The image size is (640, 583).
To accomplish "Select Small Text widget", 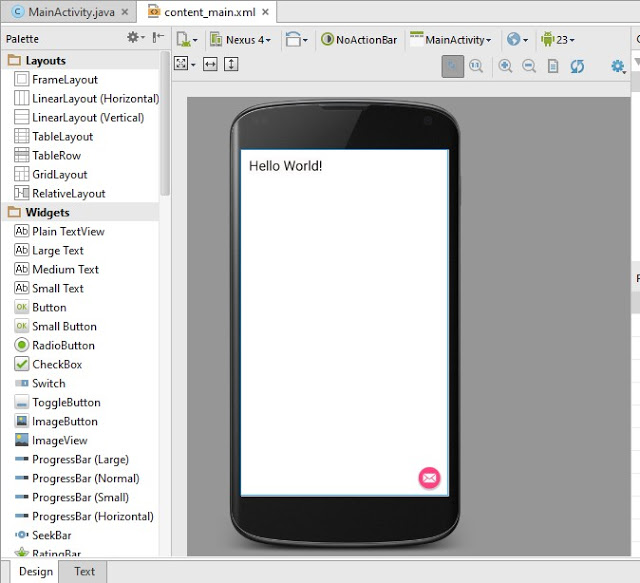I will [x=49, y=288].
